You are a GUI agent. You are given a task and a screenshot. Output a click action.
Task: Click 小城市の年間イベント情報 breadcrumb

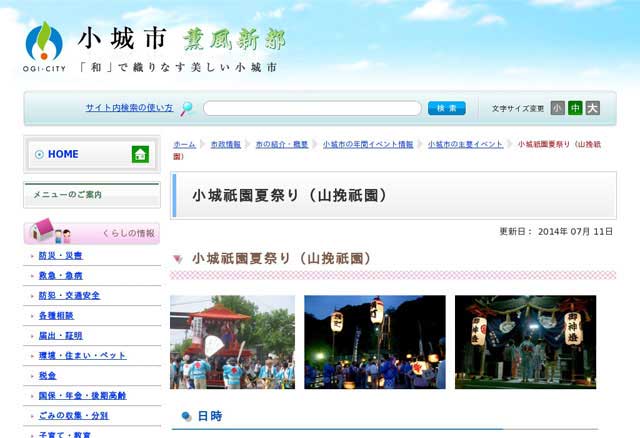(368, 145)
